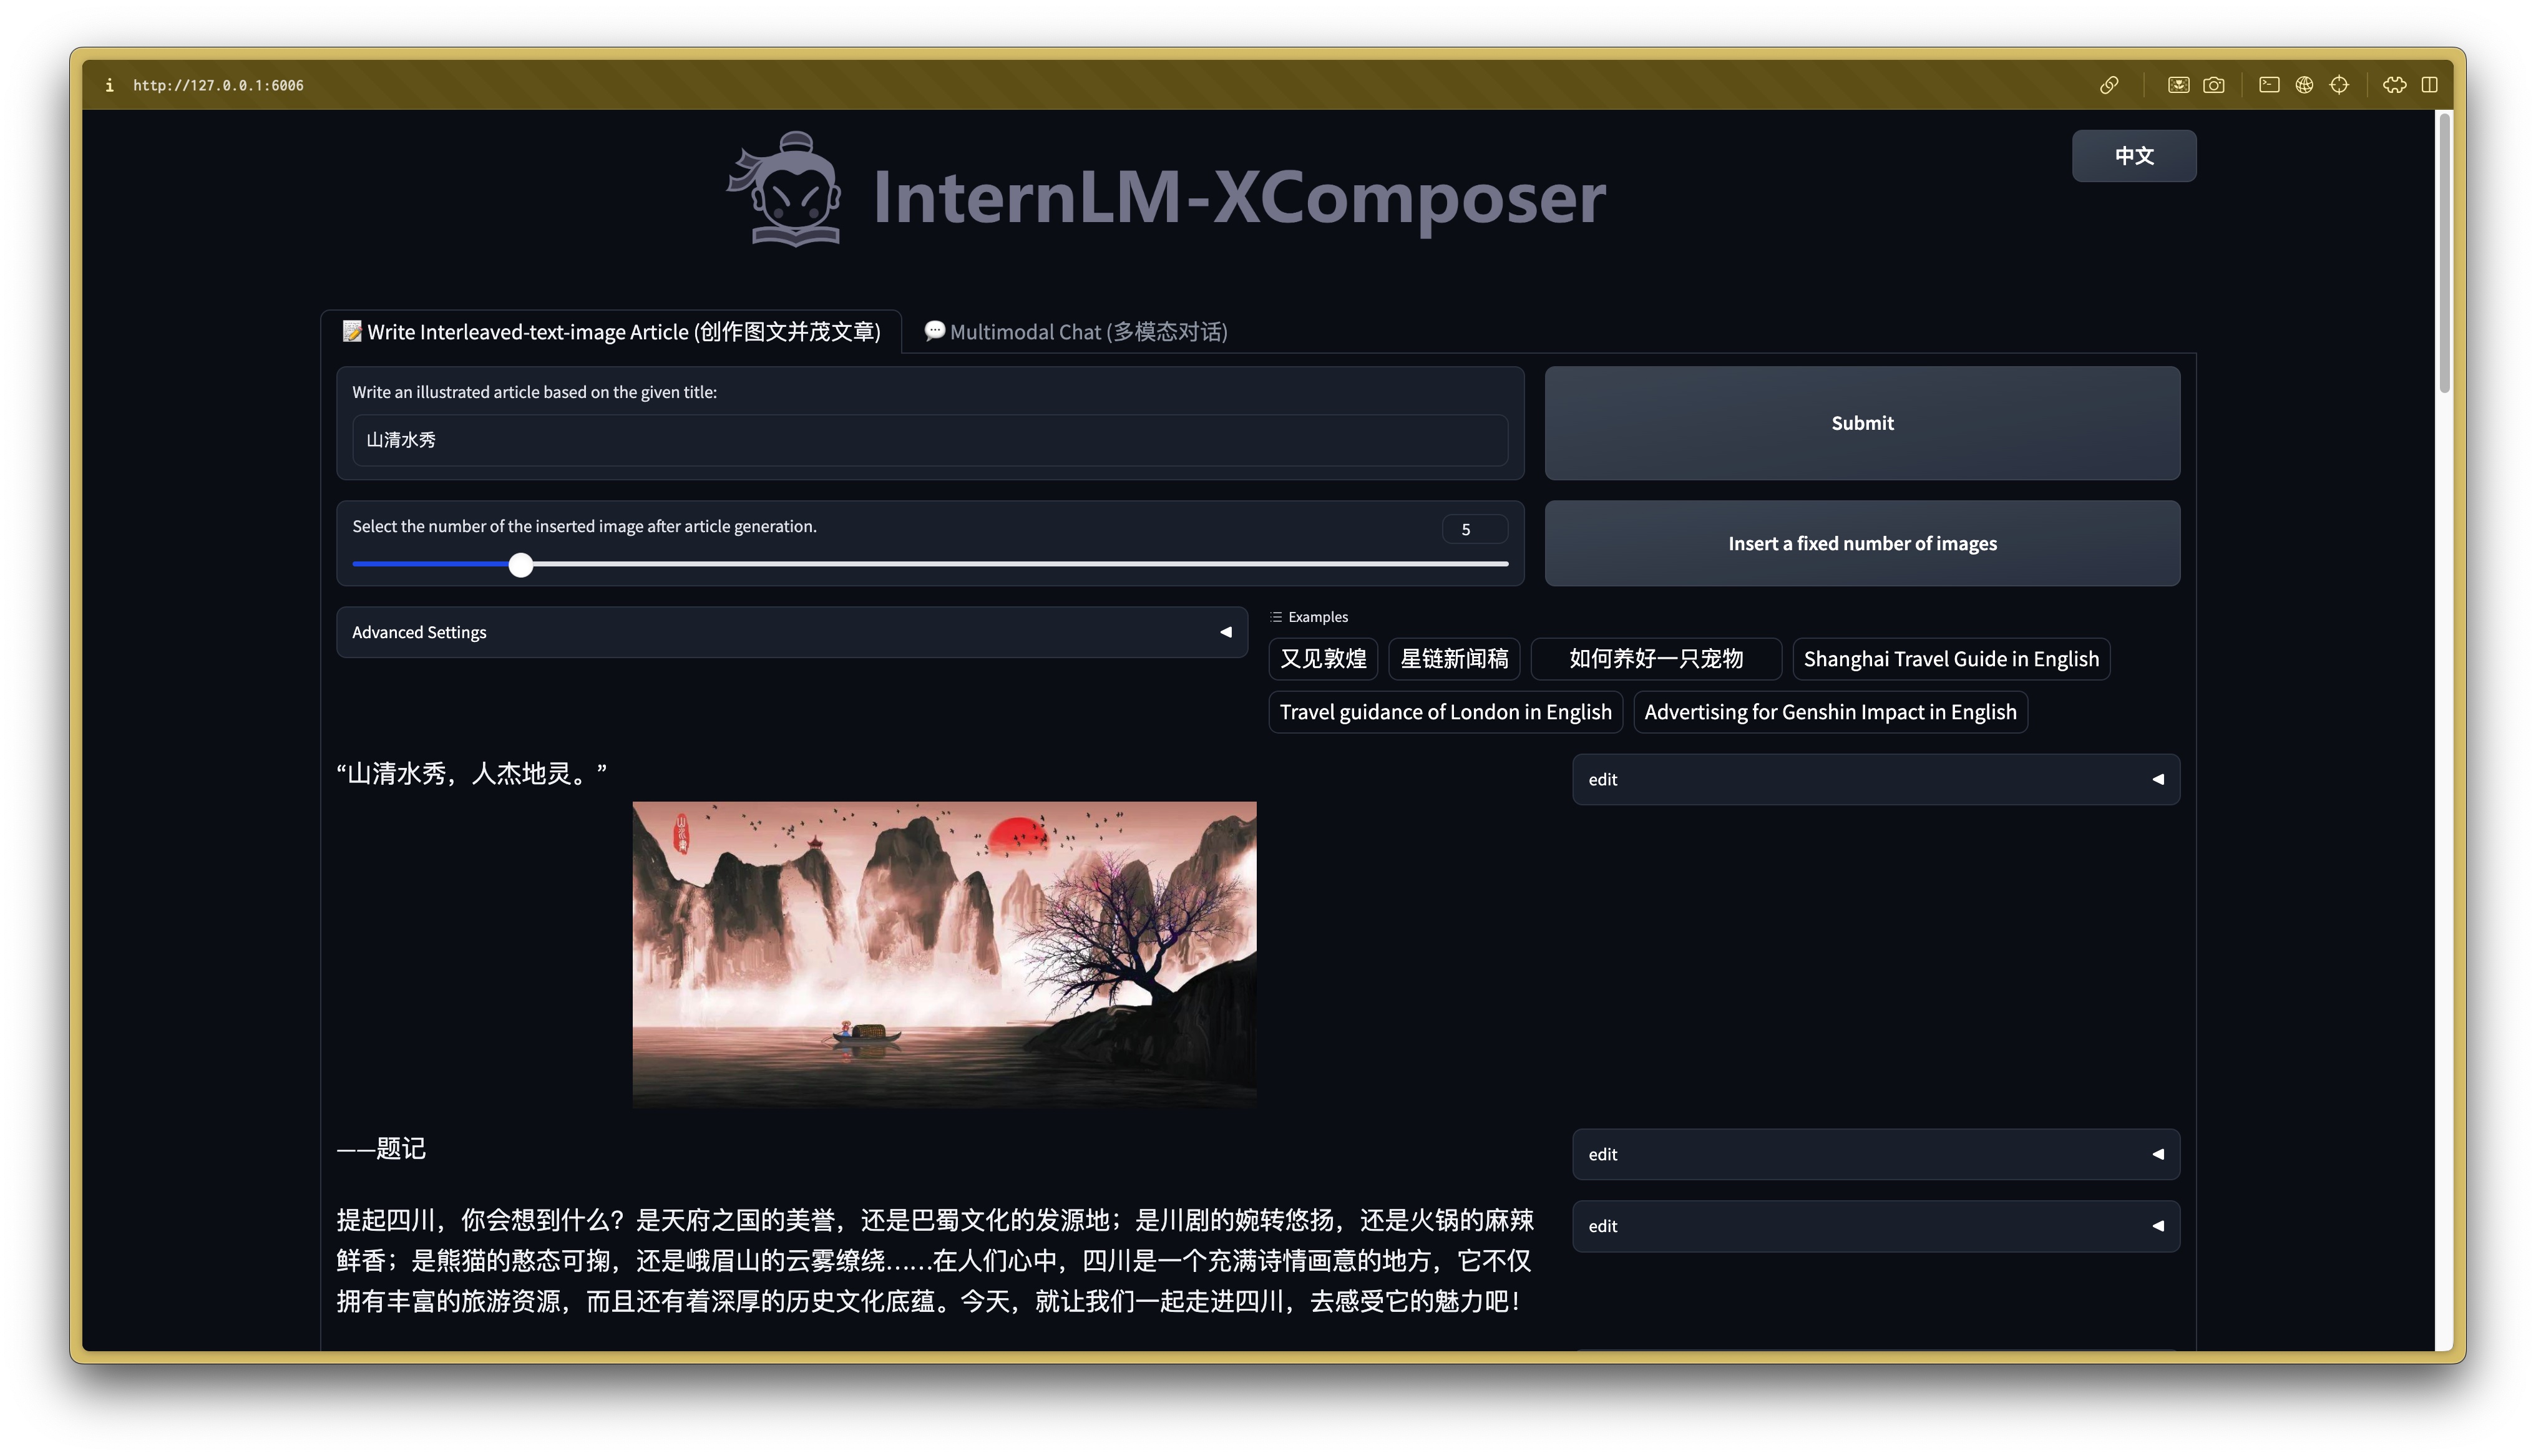Select the Write Interleaved-text-image Article tab
2536x1456 pixels.
(x=612, y=332)
